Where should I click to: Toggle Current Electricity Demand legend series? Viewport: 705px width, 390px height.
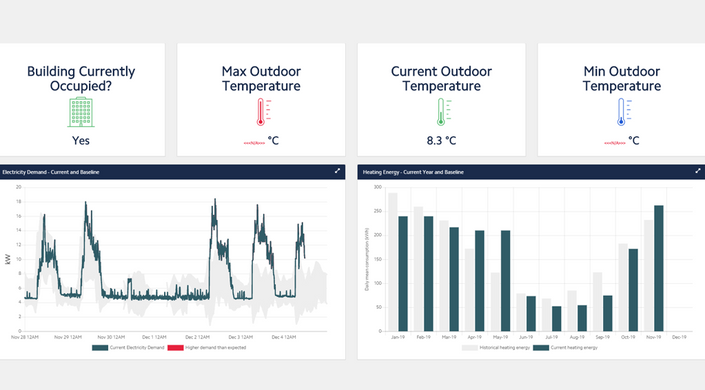click(x=128, y=348)
